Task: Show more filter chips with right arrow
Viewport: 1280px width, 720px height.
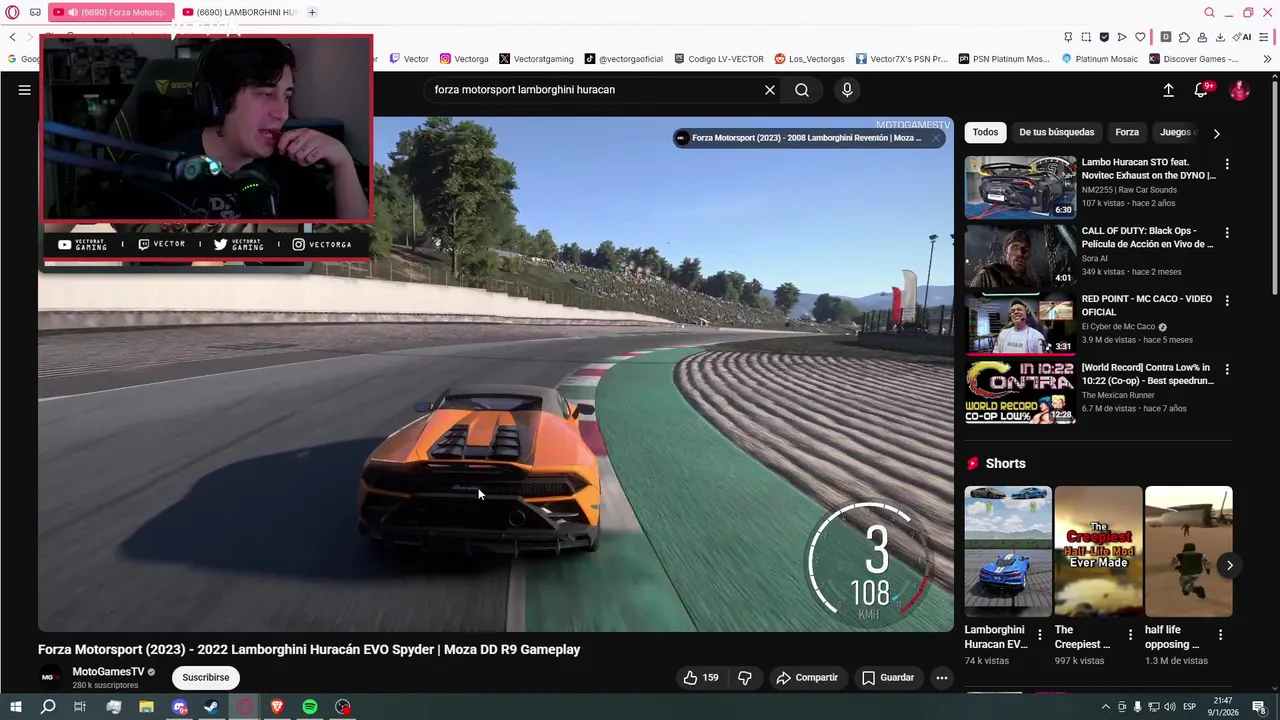Action: pos(1216,132)
